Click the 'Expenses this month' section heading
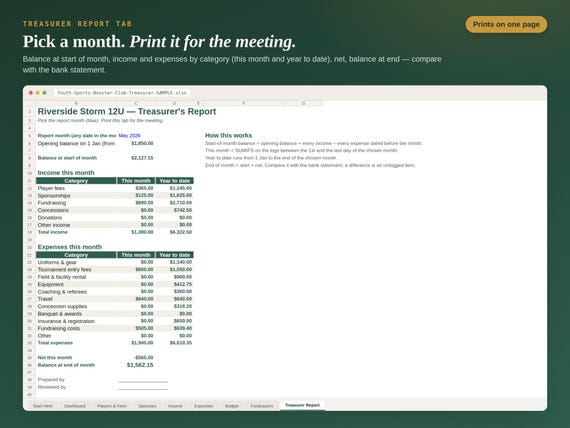 (x=70, y=247)
